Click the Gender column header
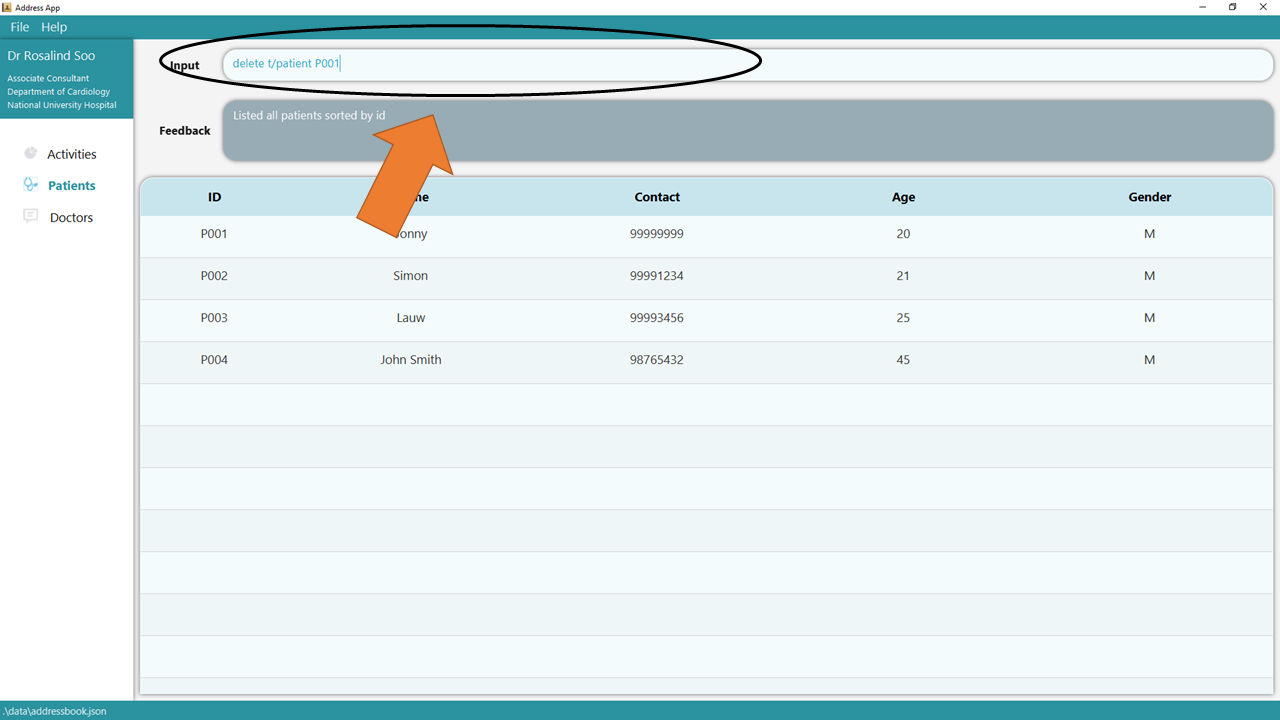The height and width of the screenshot is (720, 1280). pyautogui.click(x=1149, y=197)
